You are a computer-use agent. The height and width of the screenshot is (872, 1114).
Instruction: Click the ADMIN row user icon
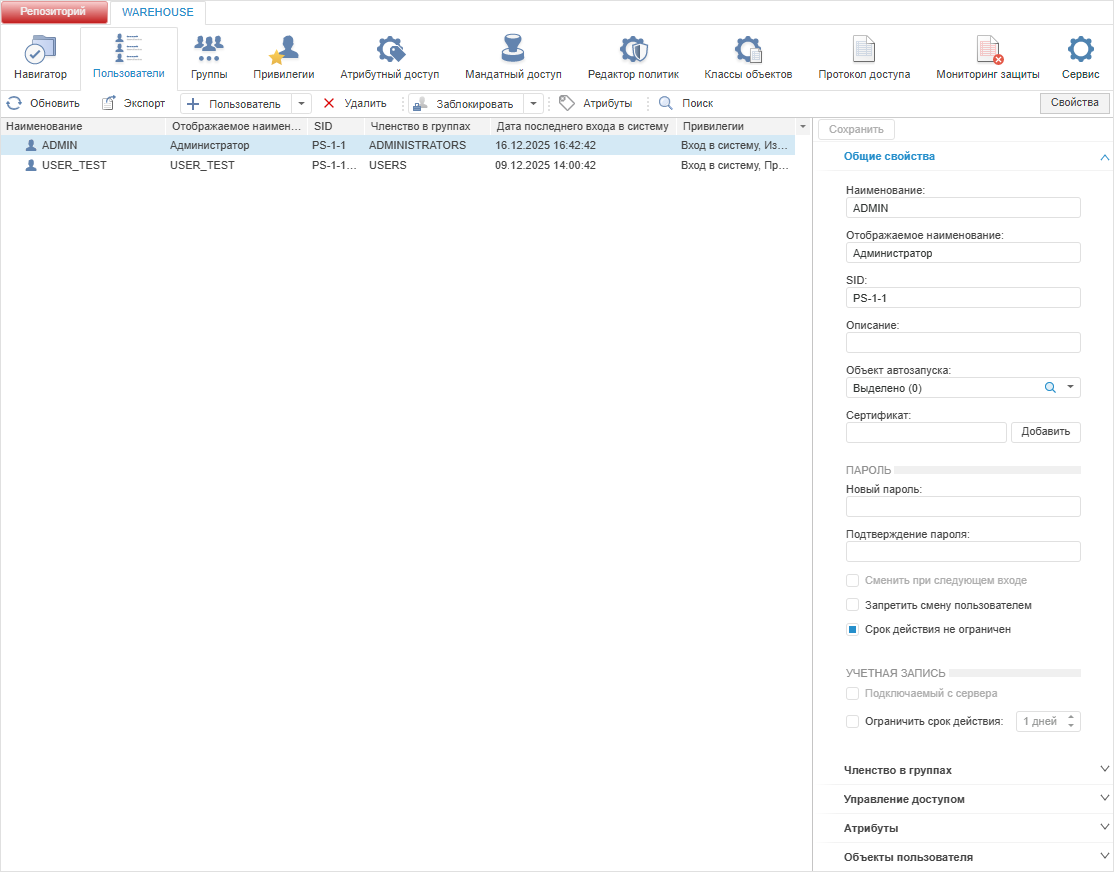click(31, 145)
